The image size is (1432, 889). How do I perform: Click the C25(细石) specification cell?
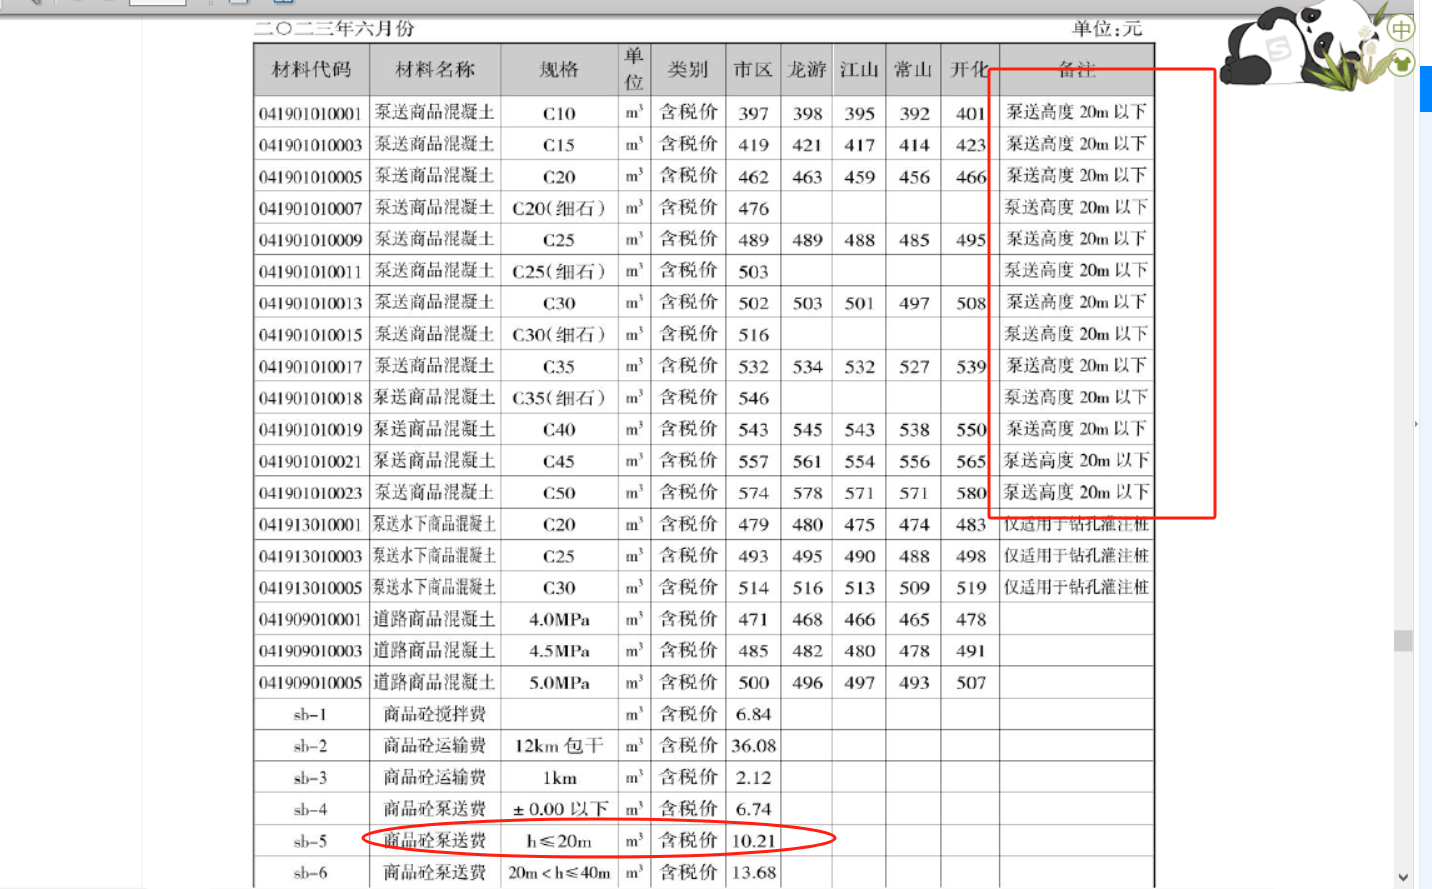tap(559, 271)
